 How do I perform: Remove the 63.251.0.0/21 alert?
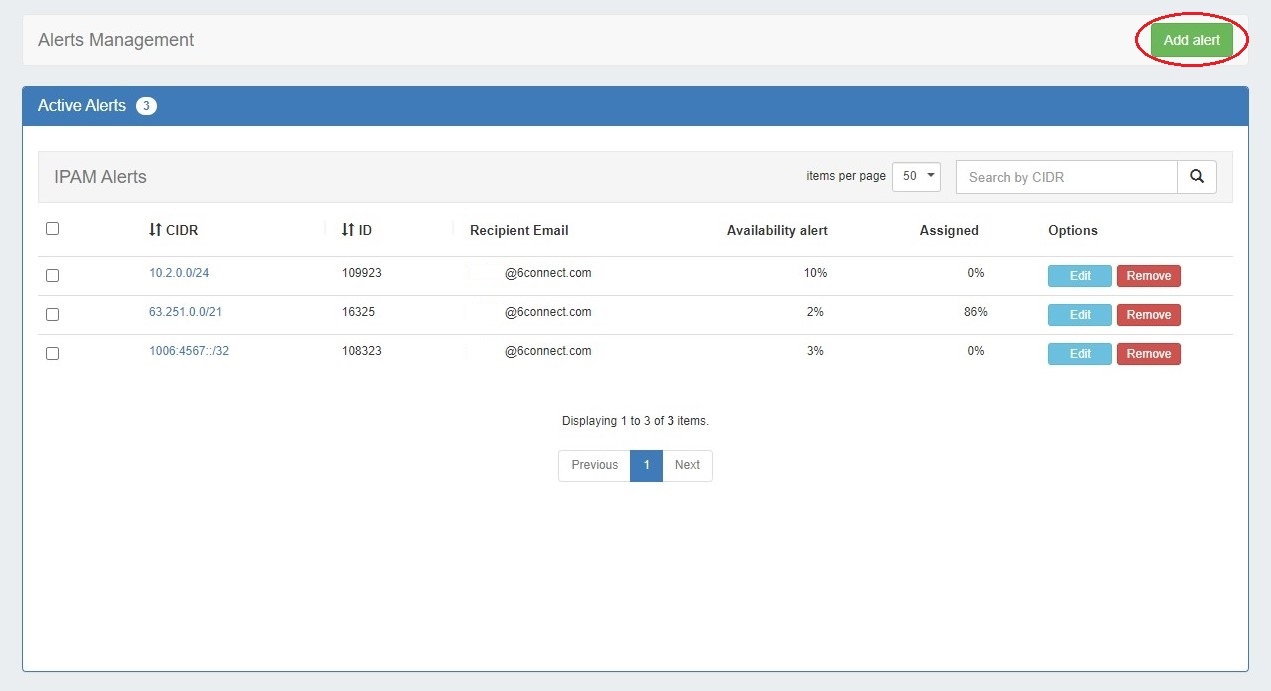click(x=1148, y=315)
